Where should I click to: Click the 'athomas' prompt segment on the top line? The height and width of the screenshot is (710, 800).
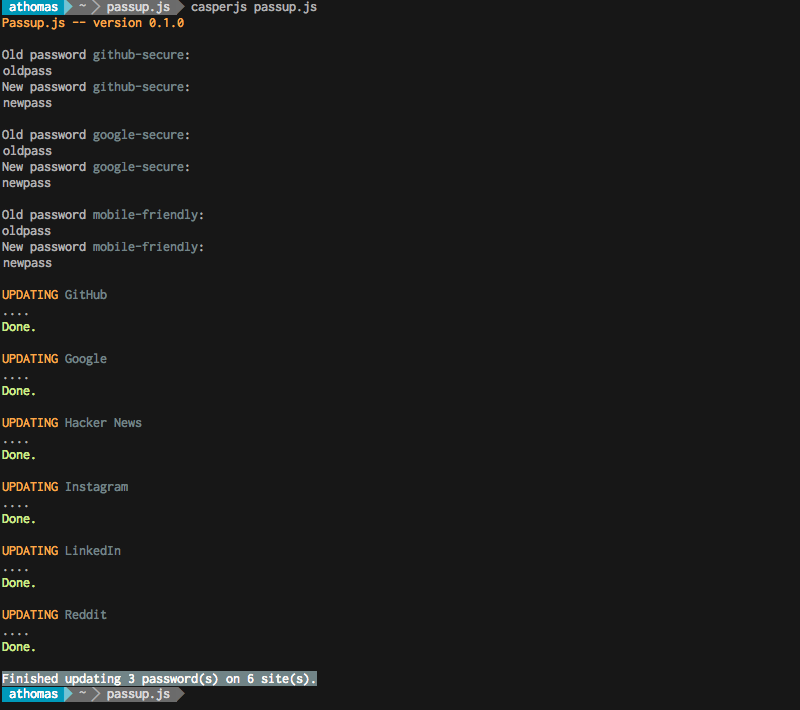pyautogui.click(x=33, y=7)
